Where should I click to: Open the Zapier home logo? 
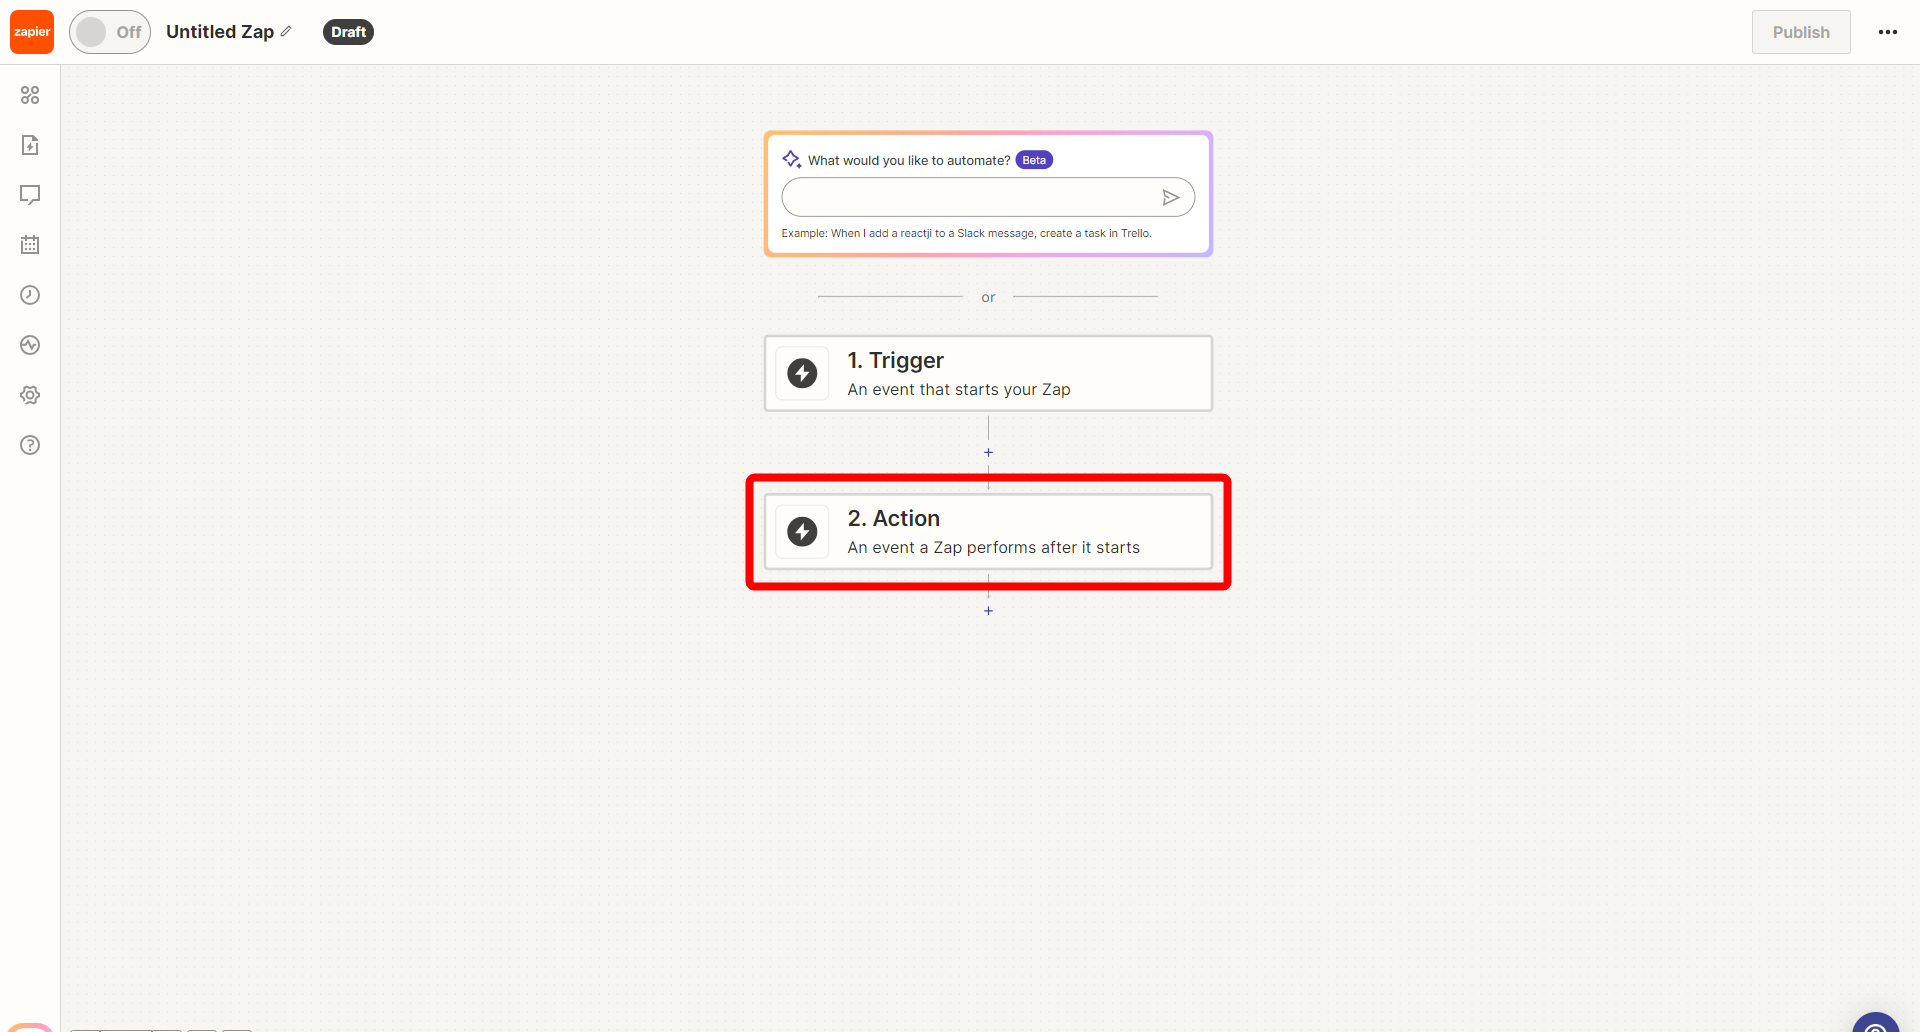(32, 32)
